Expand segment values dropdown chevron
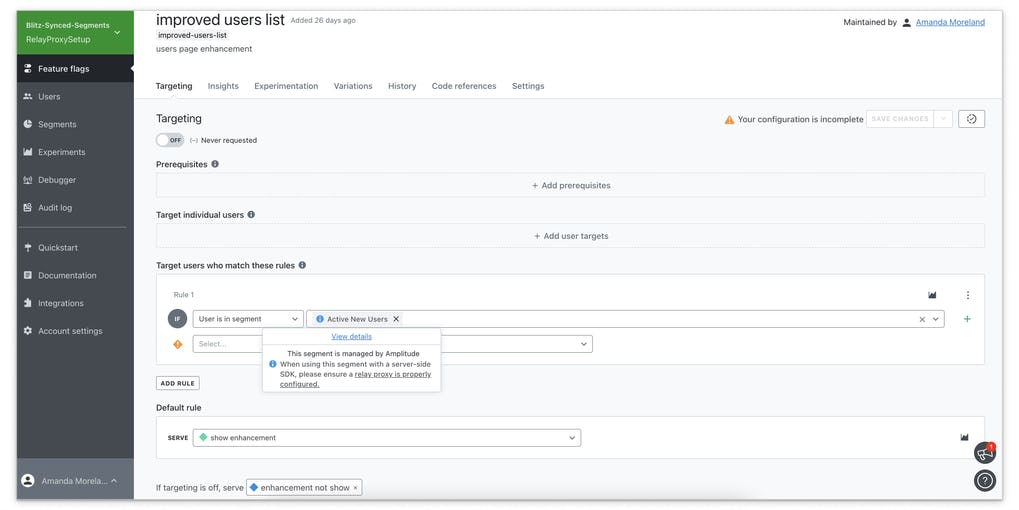 point(936,319)
